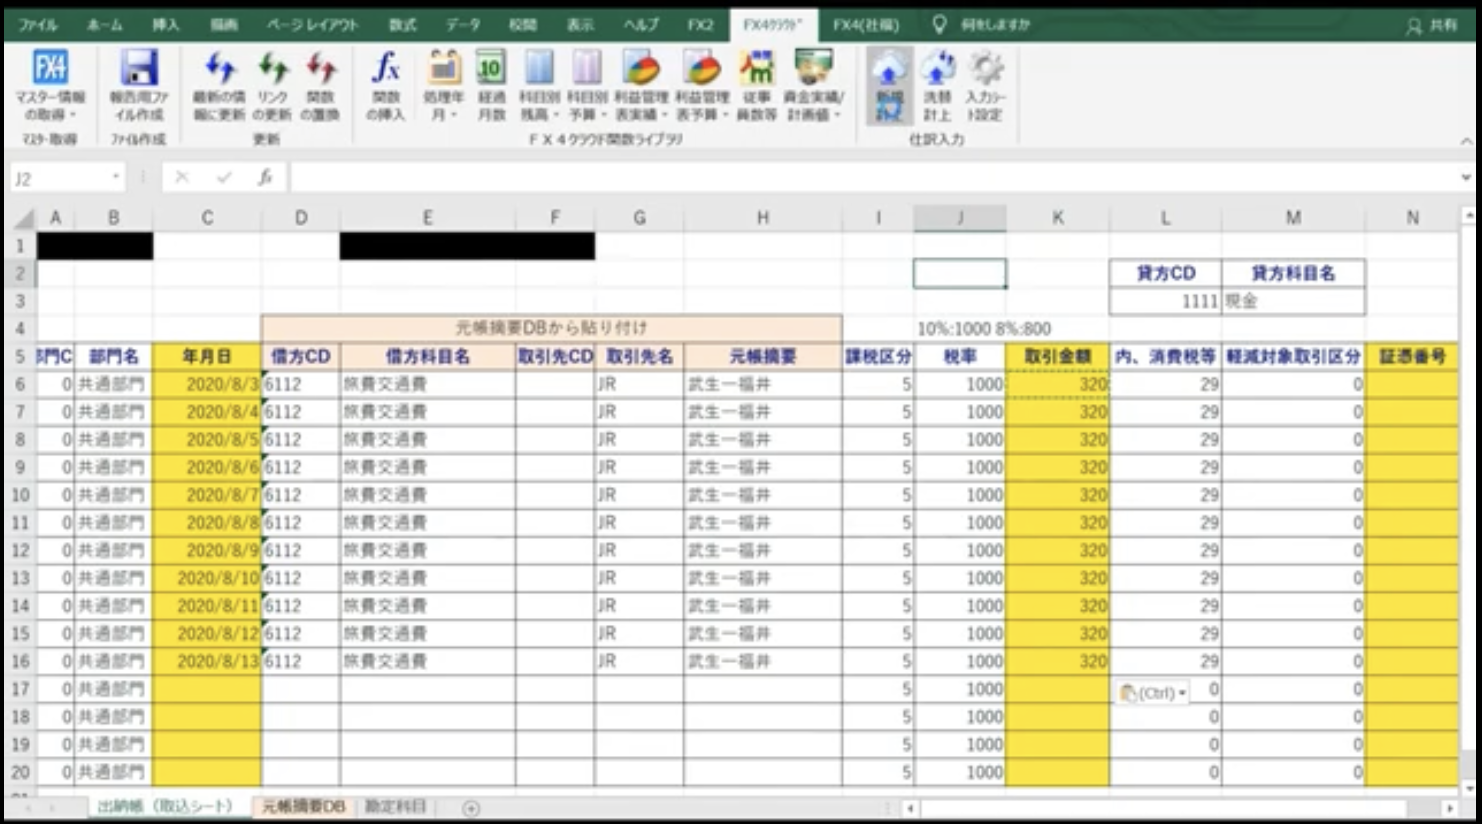Click the formula bar cancel X icon
The image size is (1482, 824).
(x=181, y=178)
